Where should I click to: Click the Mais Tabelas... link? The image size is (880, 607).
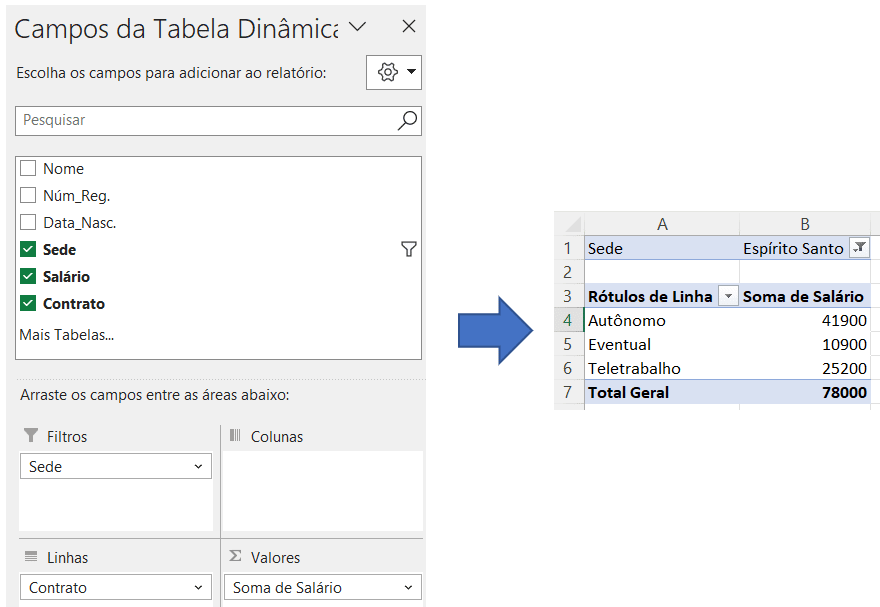(67, 335)
